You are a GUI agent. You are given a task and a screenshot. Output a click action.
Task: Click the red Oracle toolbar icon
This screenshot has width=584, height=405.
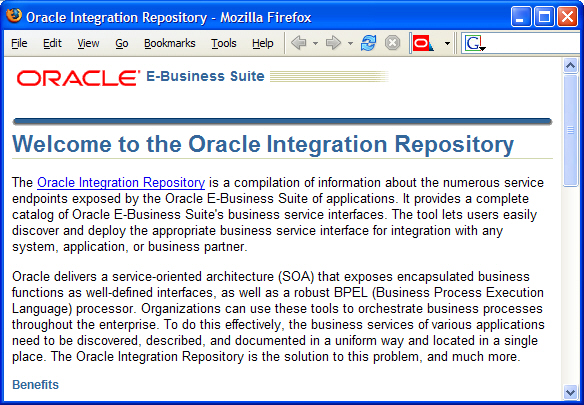tap(423, 43)
